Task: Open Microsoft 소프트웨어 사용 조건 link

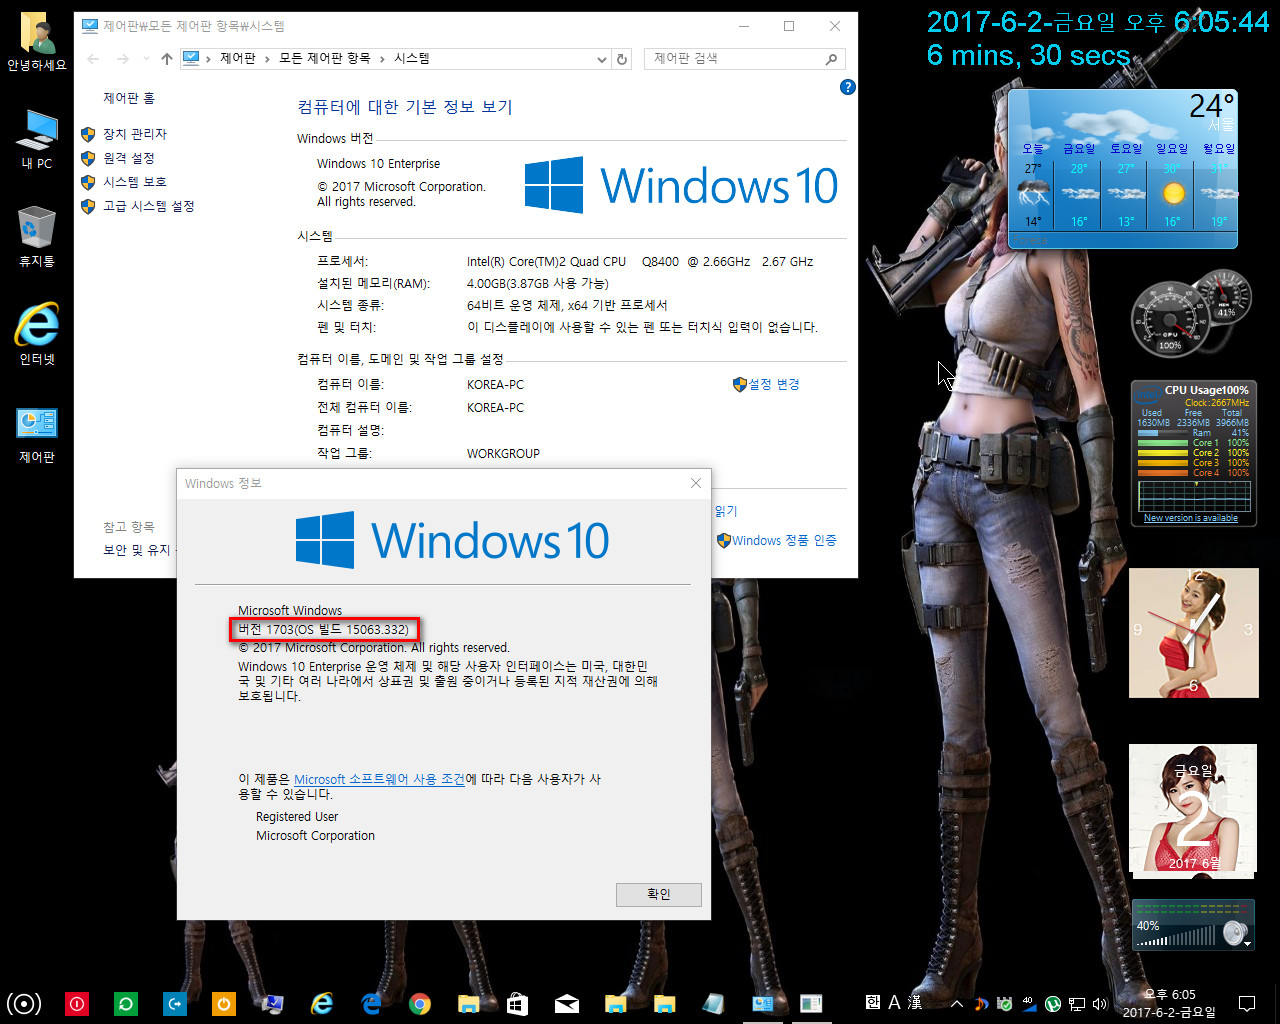Action: click(380, 779)
